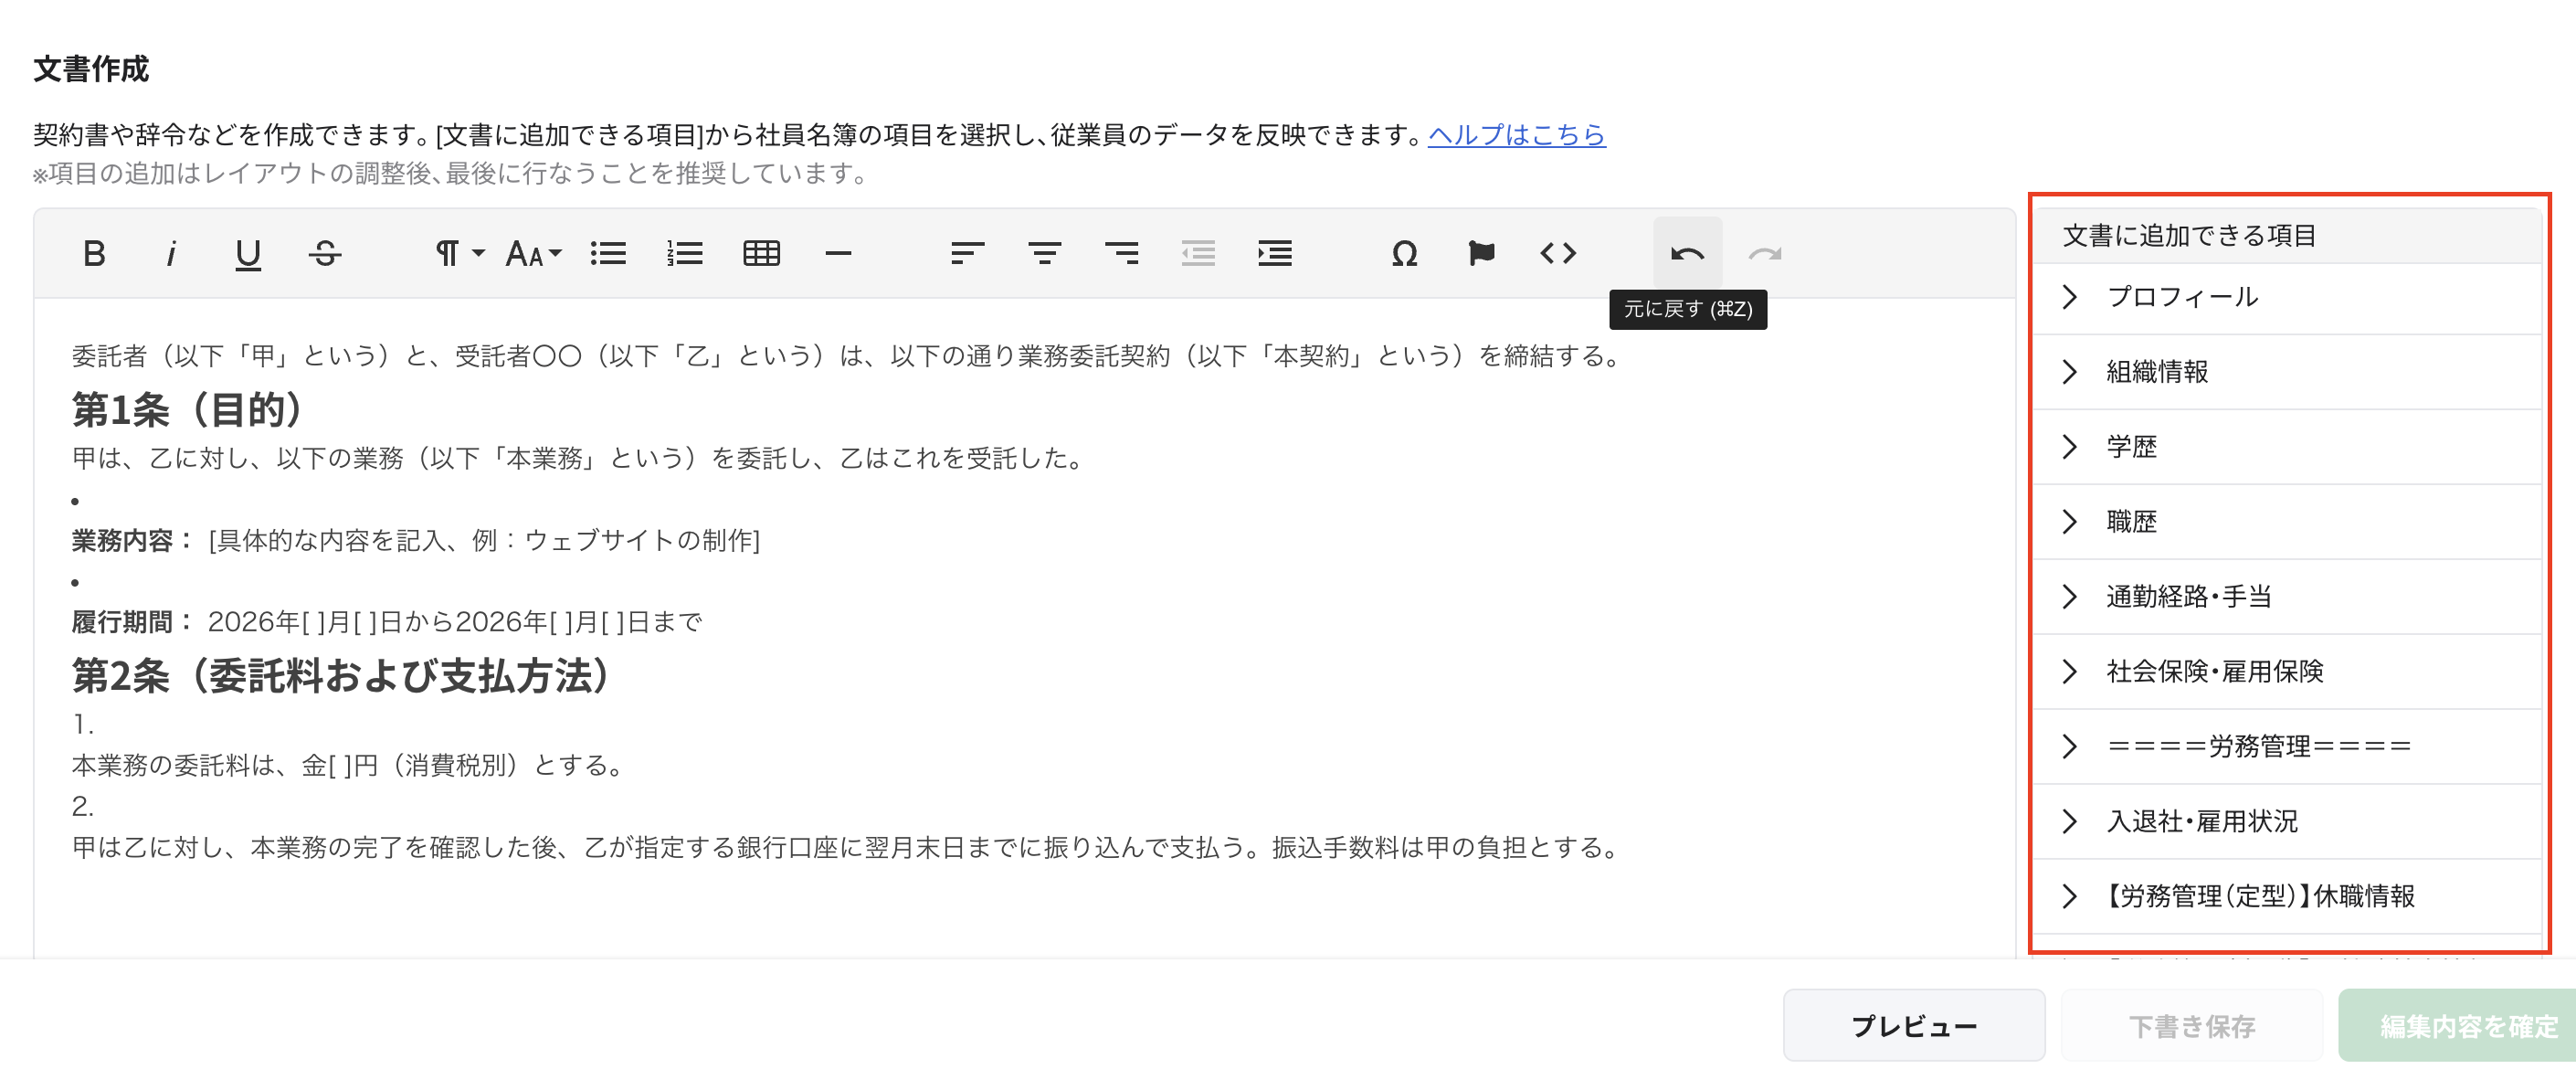Center-align the selected text
This screenshot has width=2576, height=1069.
[1046, 253]
